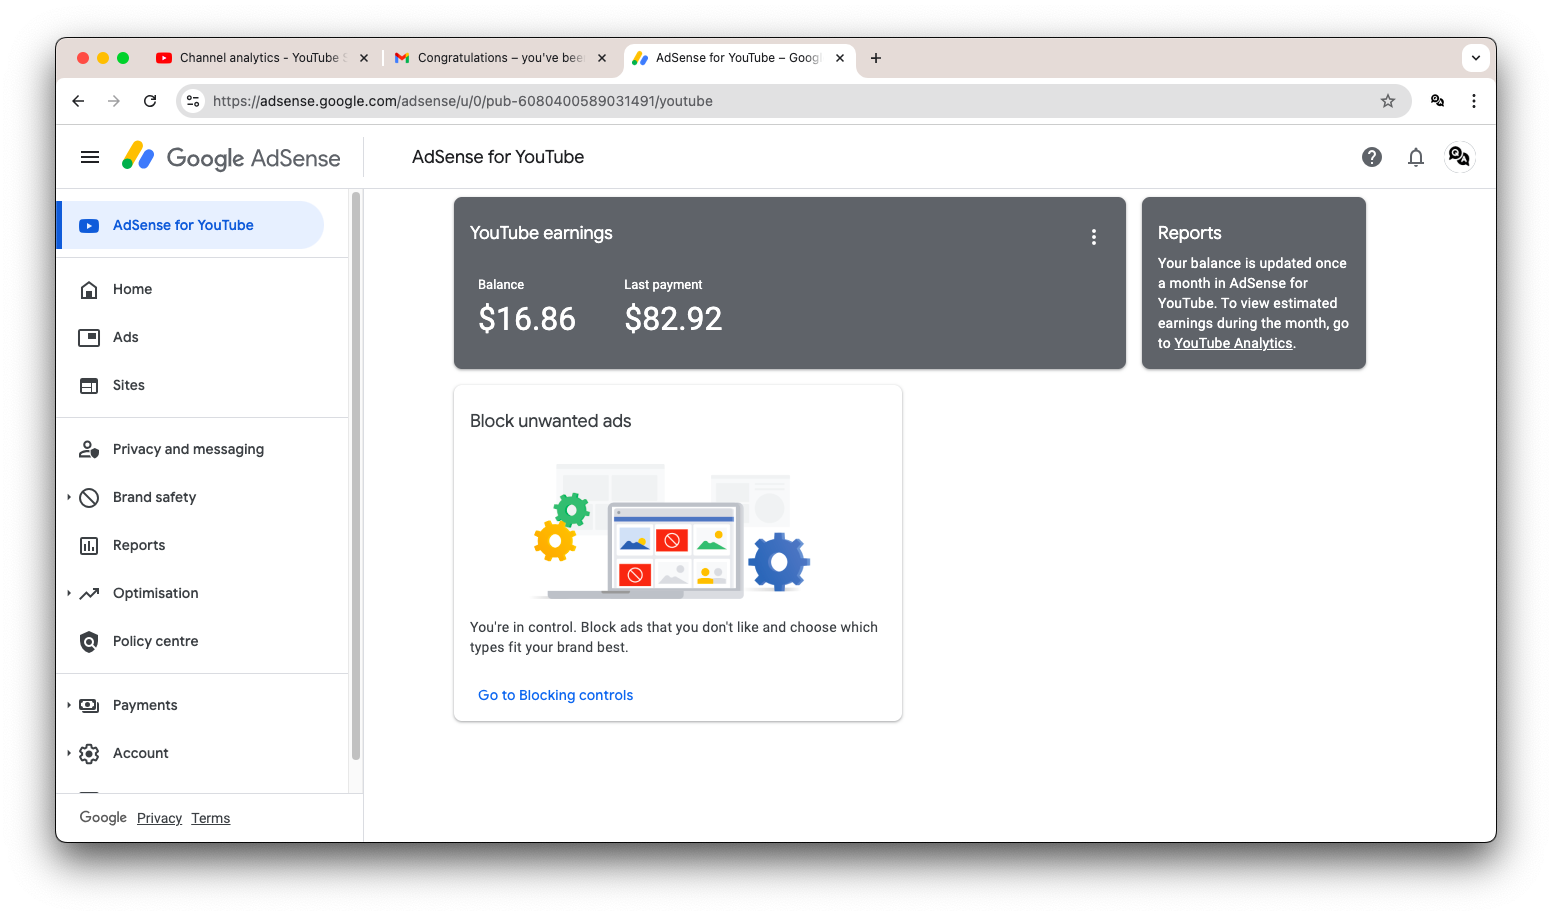Open the tab search dropdown
Image resolution: width=1552 pixels, height=916 pixels.
(x=1476, y=58)
